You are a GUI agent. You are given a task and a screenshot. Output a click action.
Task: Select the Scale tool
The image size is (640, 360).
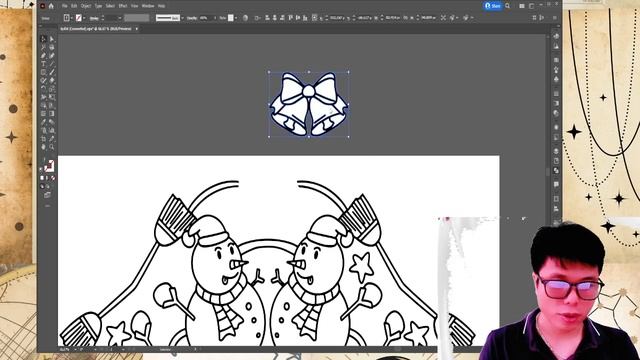point(52,89)
